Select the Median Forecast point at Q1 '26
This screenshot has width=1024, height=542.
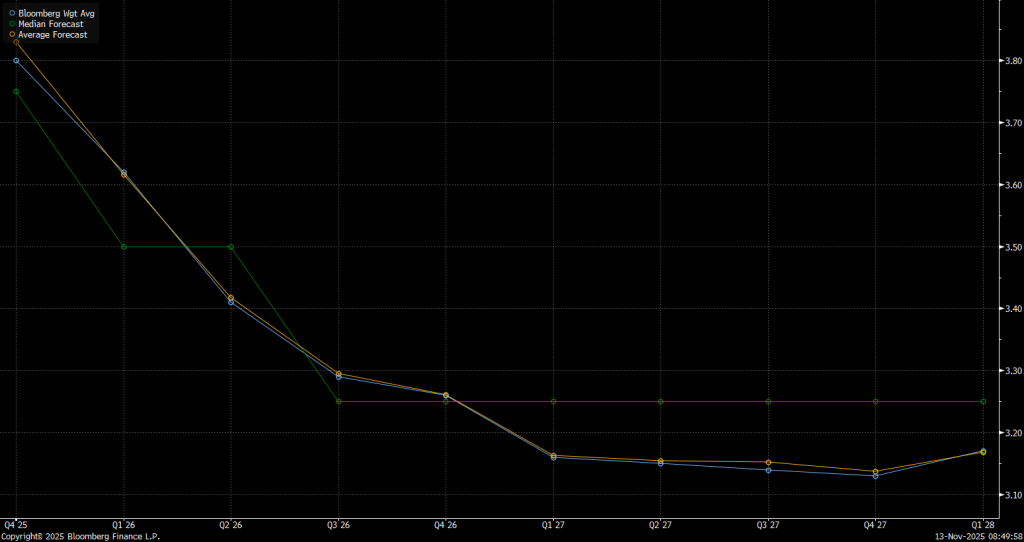click(x=124, y=246)
